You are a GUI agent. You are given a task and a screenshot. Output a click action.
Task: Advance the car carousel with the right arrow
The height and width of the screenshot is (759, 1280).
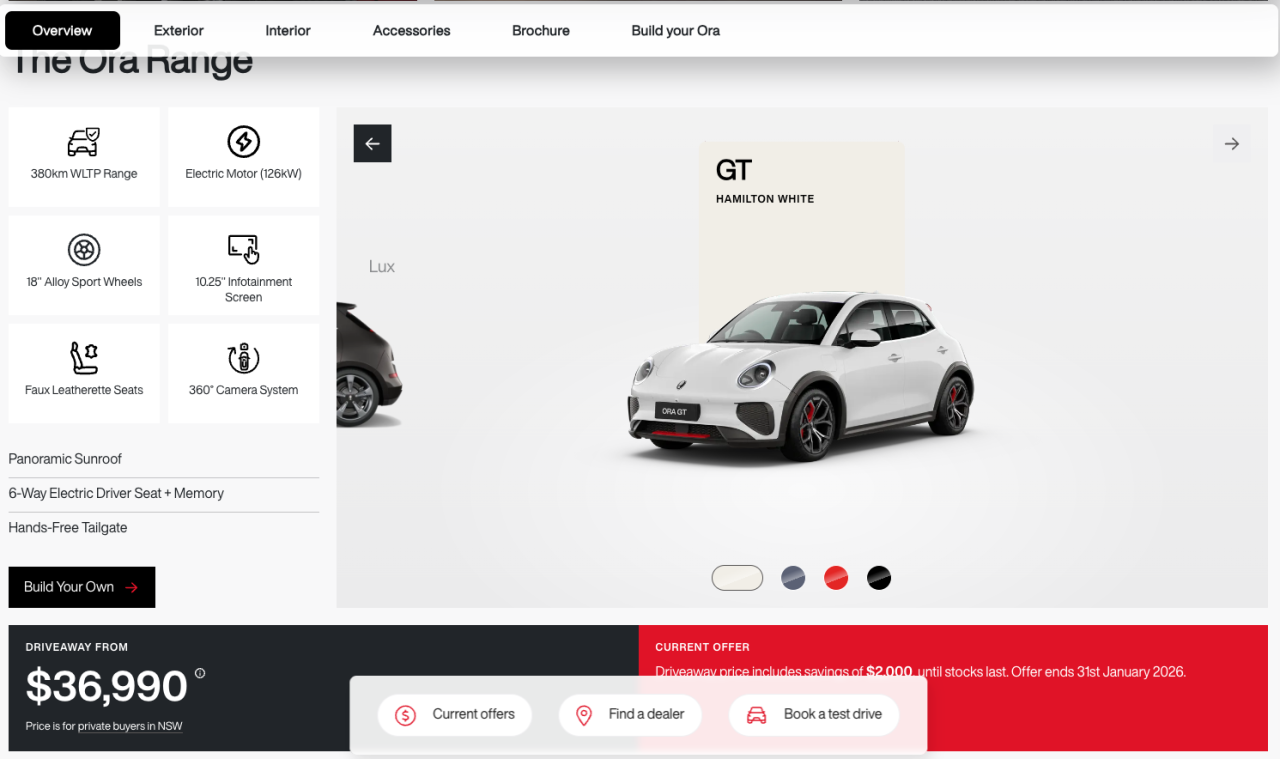point(1231,143)
